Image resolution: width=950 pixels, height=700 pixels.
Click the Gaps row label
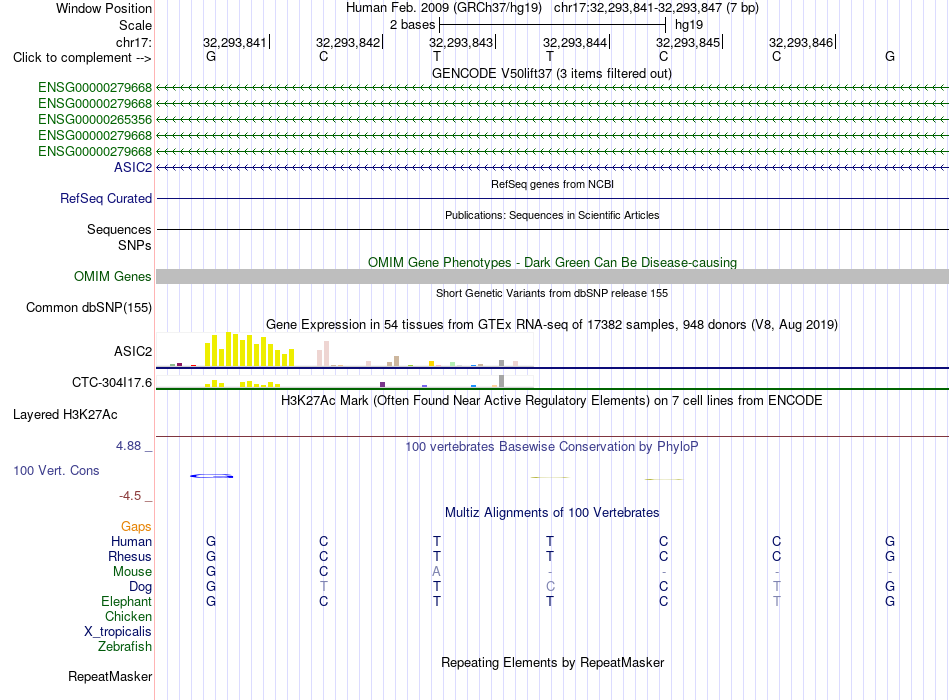click(x=136, y=527)
